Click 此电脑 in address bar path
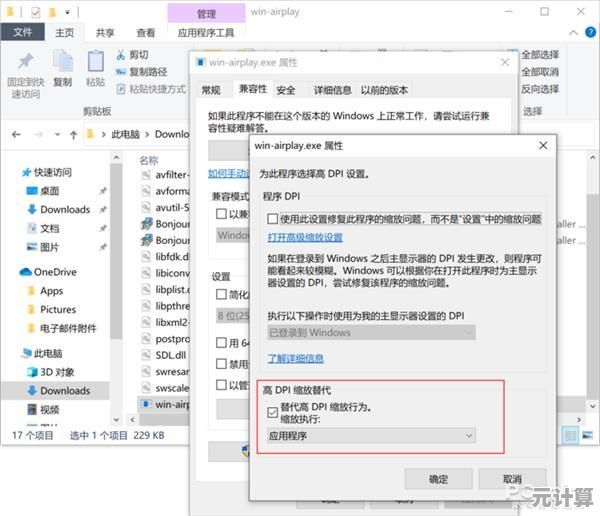This screenshot has width=600, height=516. point(126,134)
